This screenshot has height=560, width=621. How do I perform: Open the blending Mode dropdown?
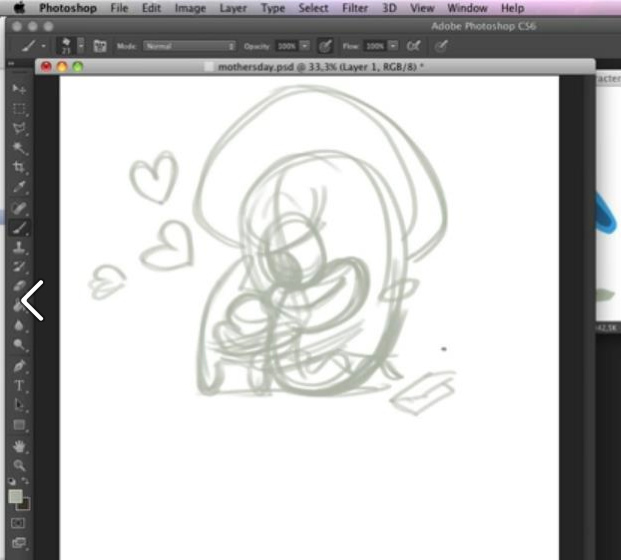pos(189,46)
